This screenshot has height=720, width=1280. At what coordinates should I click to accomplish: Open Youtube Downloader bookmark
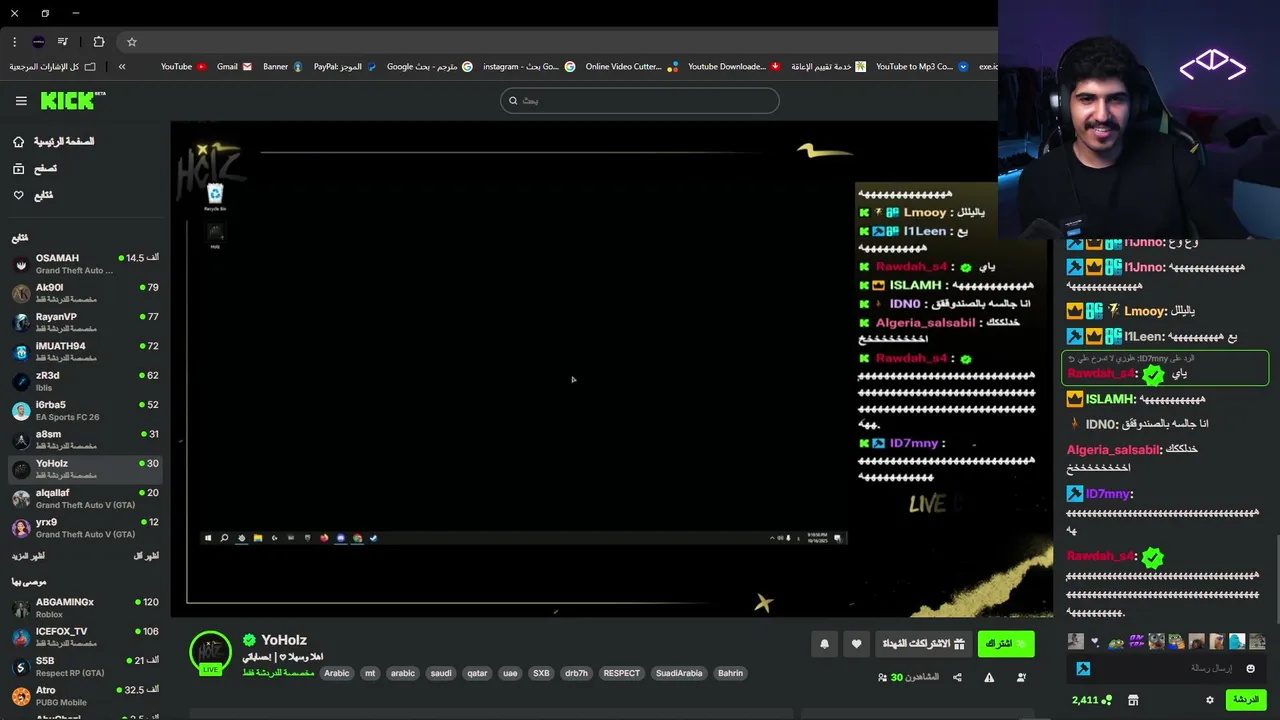[x=734, y=67]
